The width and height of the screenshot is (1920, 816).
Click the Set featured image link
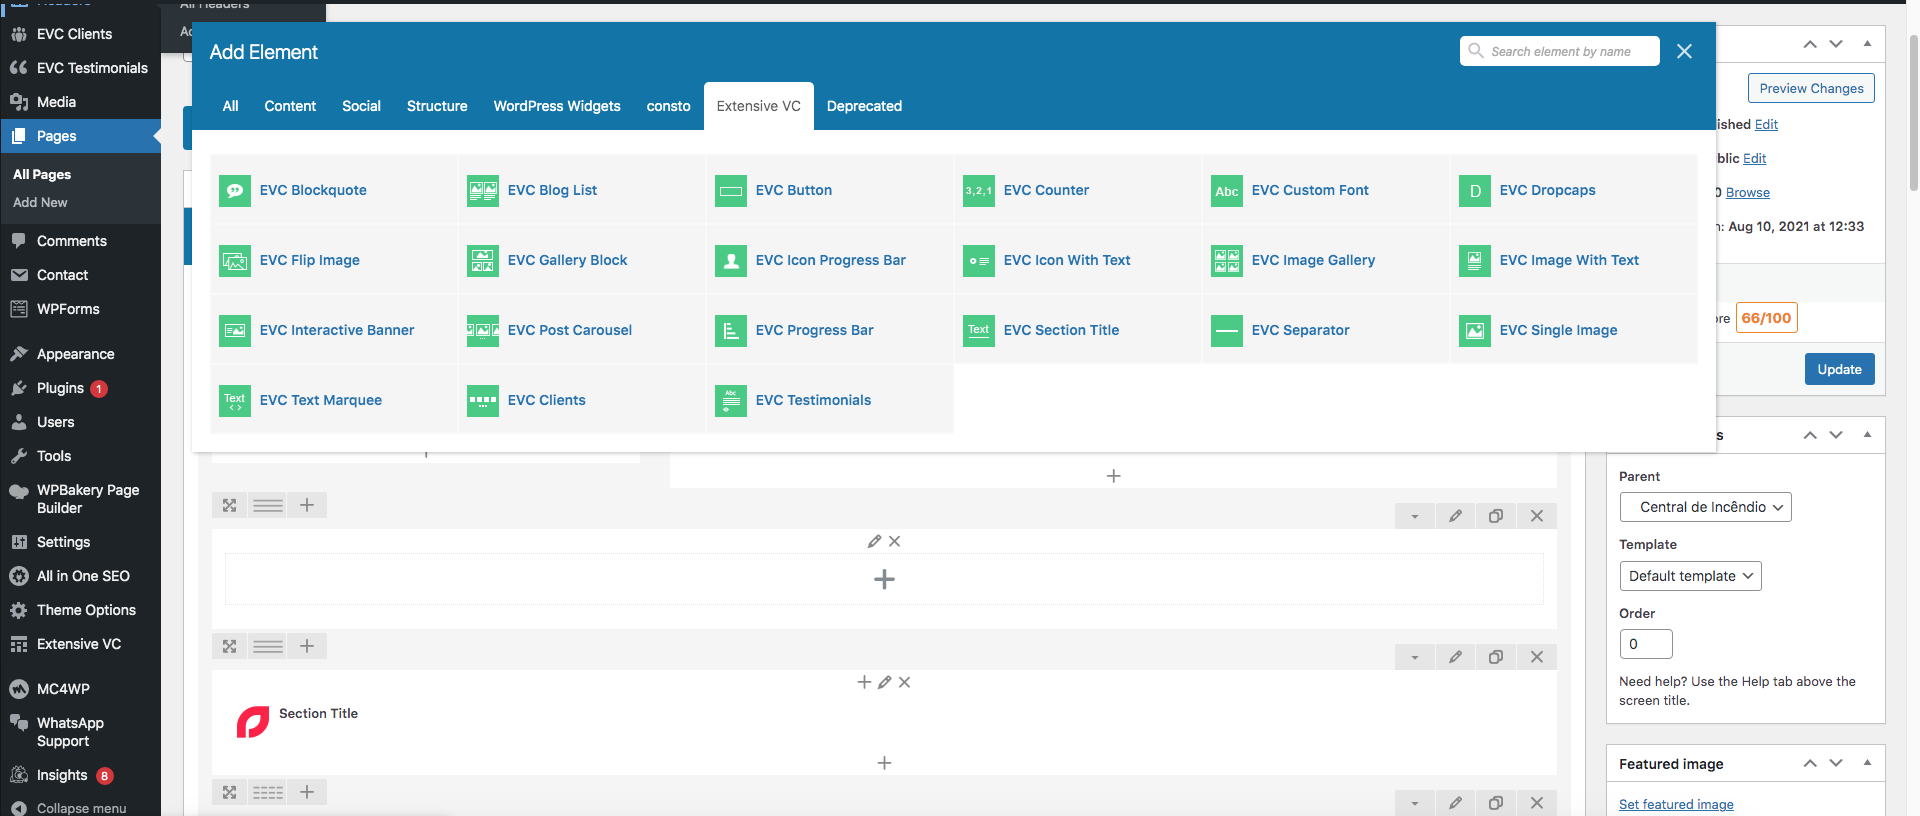pos(1676,804)
